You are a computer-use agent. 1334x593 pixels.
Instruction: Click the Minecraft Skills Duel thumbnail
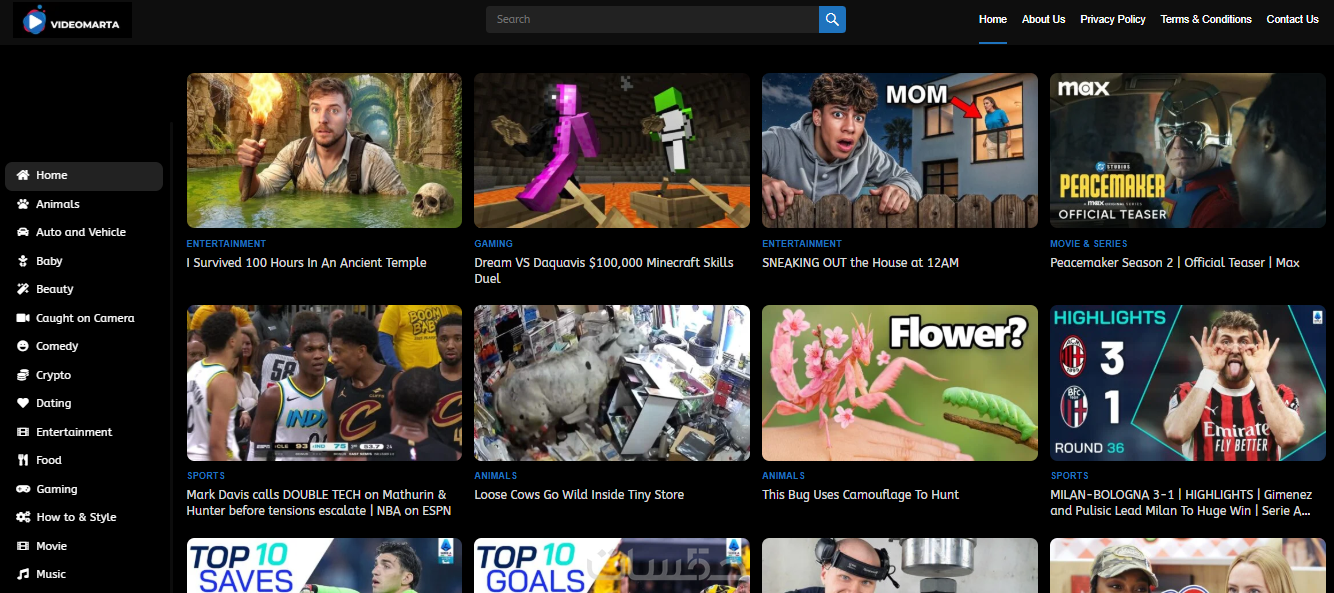coord(612,150)
